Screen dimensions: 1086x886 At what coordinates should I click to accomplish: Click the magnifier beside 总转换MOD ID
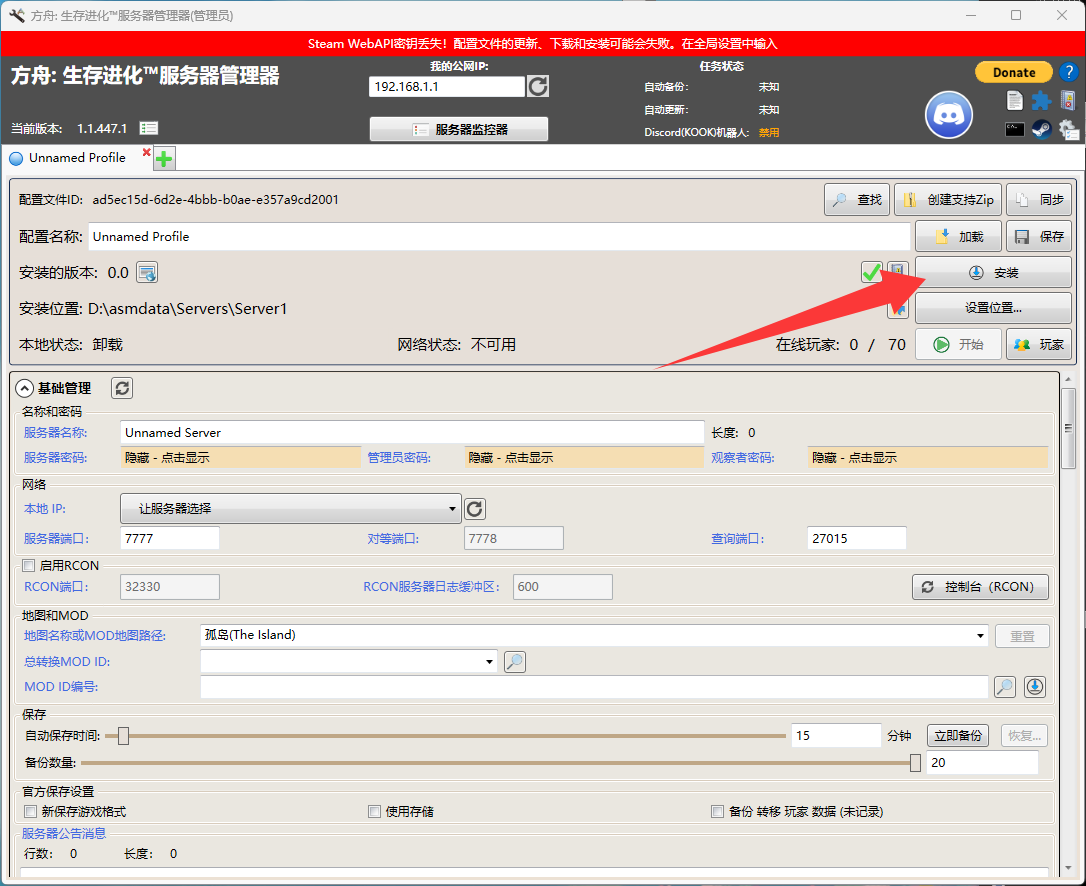point(514,661)
